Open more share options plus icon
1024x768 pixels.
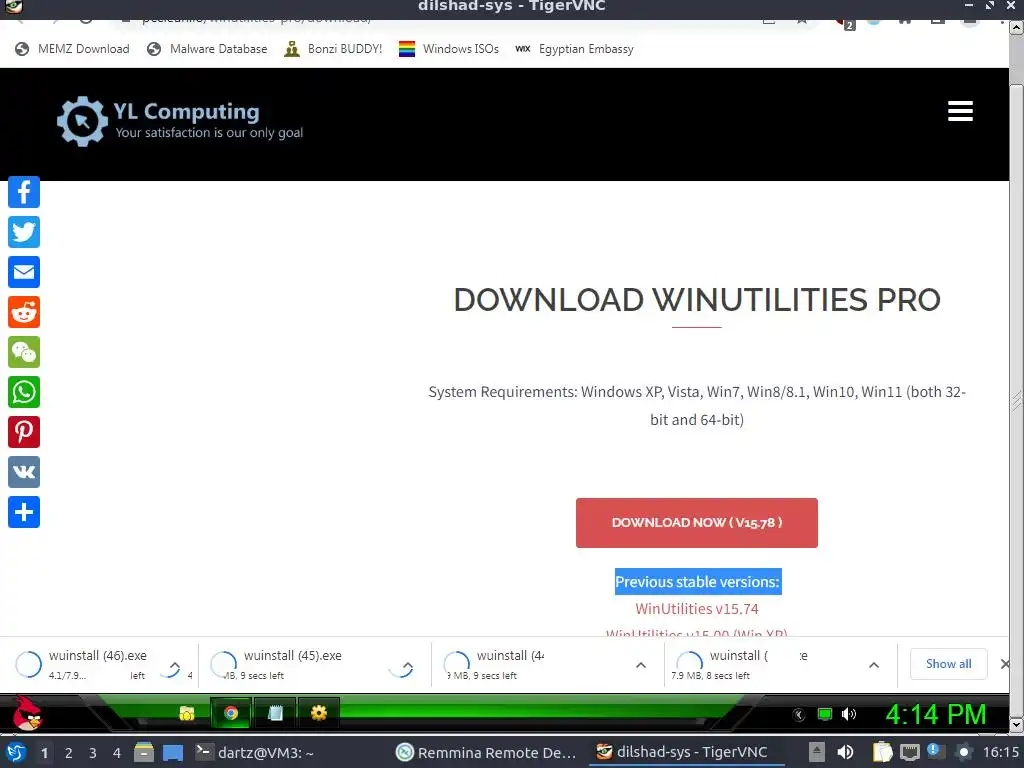point(24,512)
